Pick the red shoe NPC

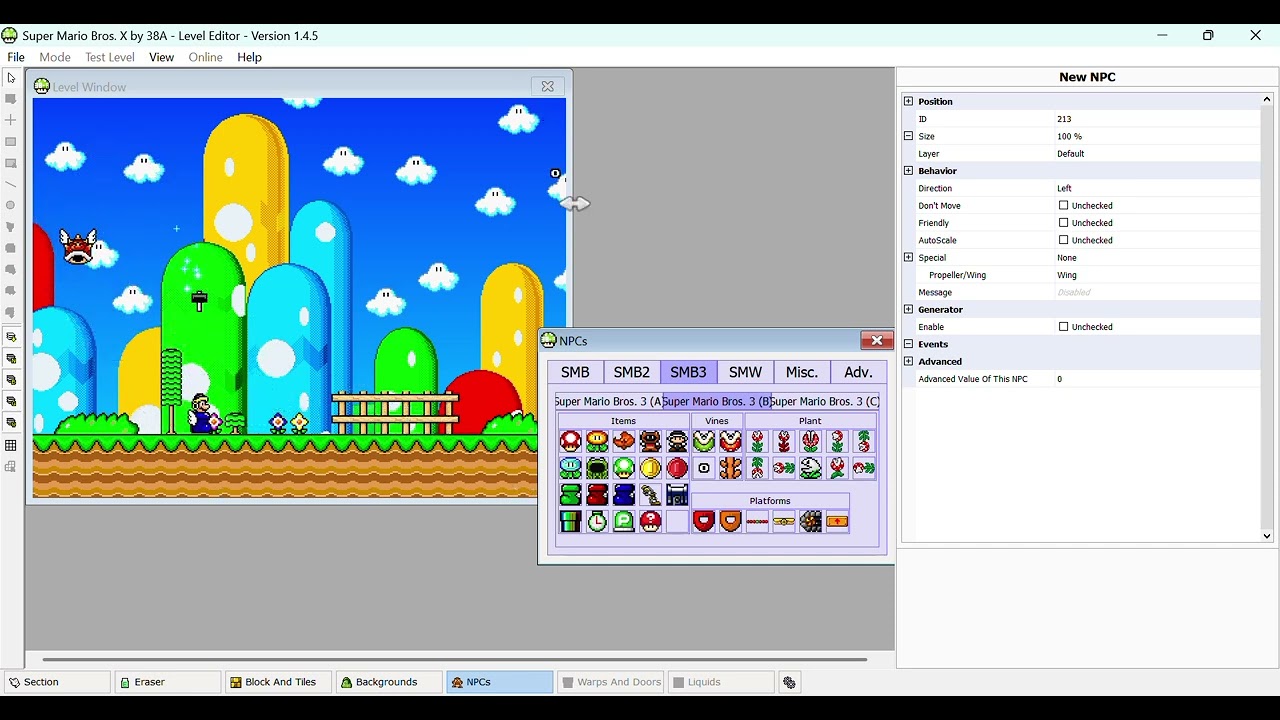[597, 494]
